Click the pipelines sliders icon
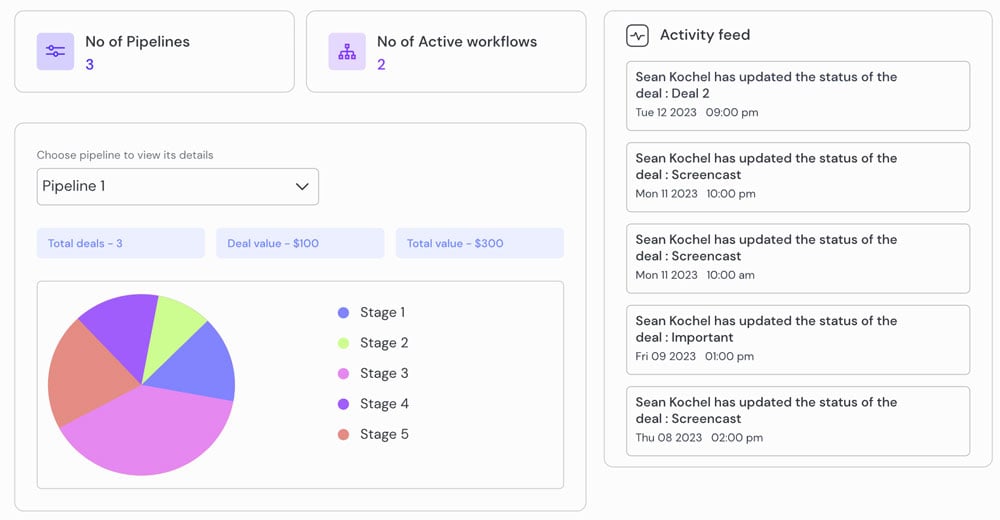 click(x=55, y=52)
